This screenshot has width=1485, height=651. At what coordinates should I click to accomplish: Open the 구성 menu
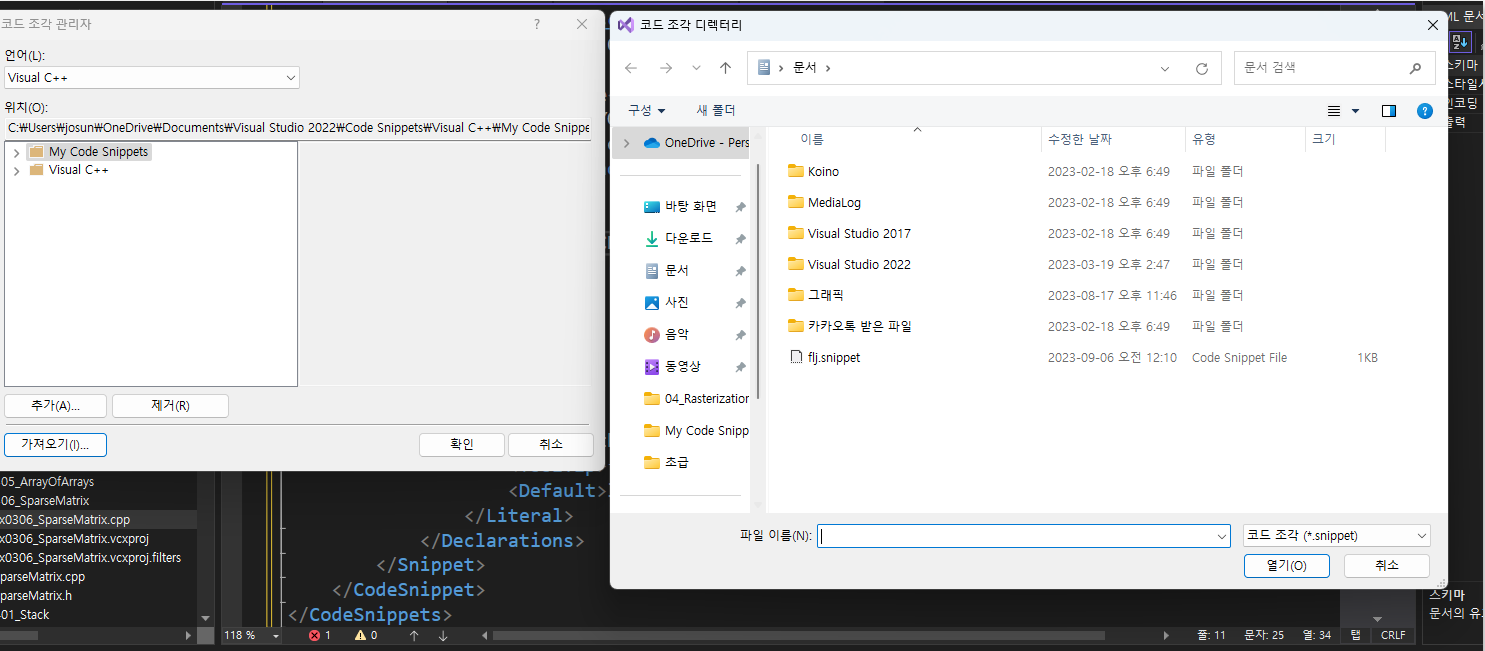coord(646,110)
